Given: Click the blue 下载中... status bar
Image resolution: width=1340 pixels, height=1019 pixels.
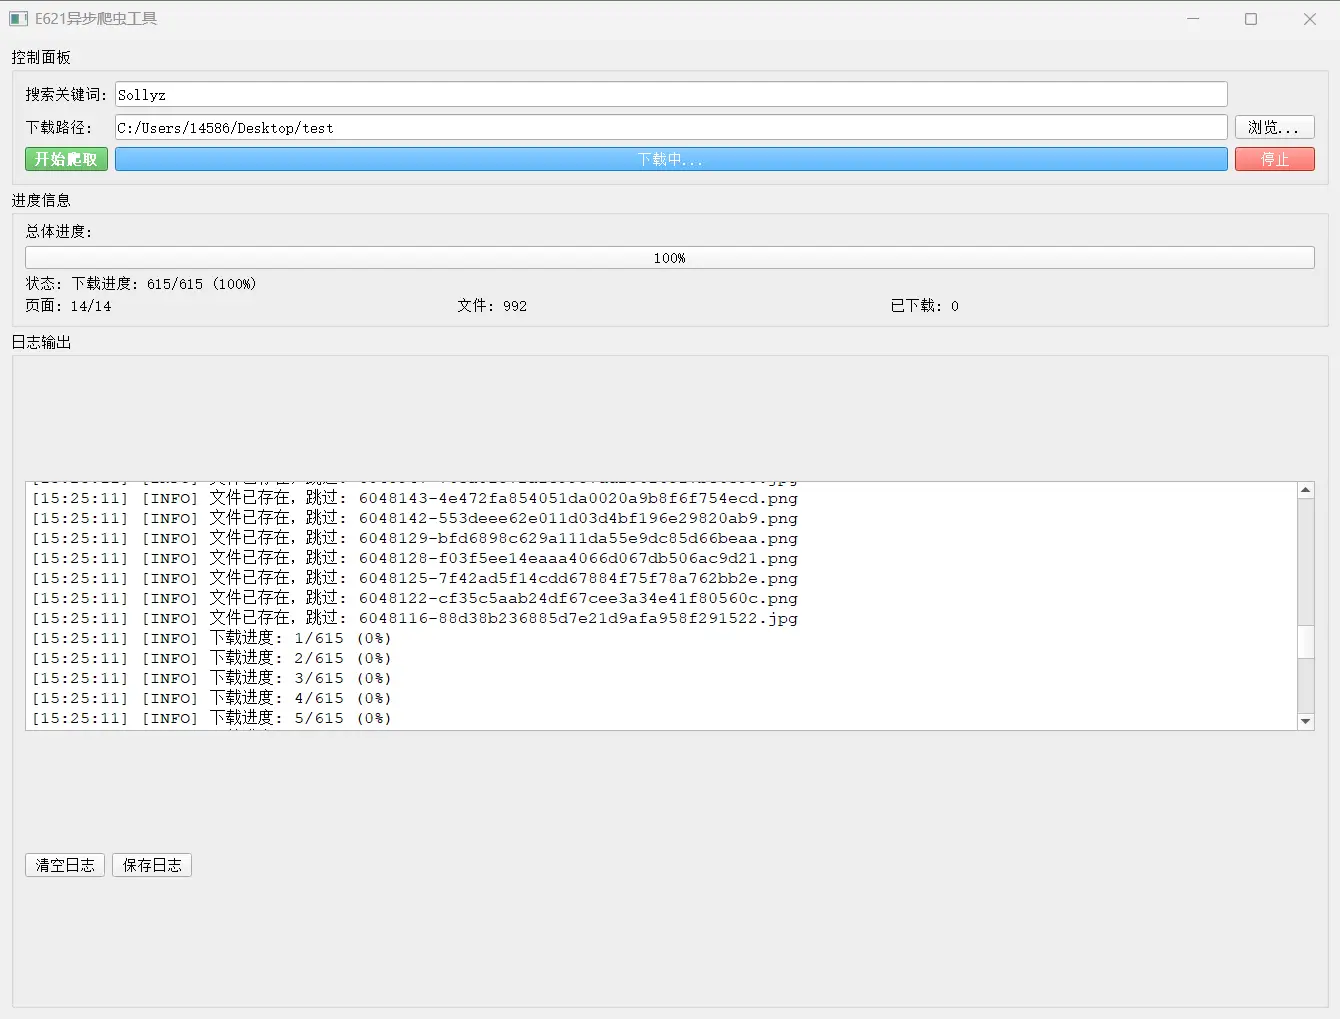Looking at the screenshot, I should (x=670, y=160).
